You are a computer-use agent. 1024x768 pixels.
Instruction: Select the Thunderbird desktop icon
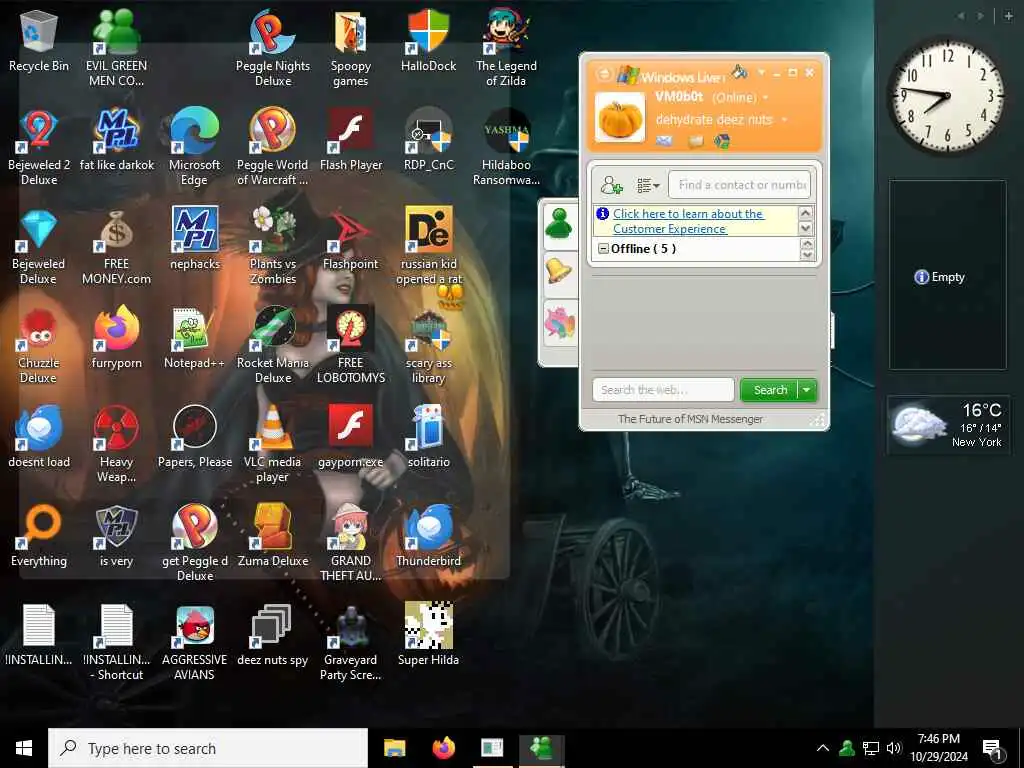point(428,536)
